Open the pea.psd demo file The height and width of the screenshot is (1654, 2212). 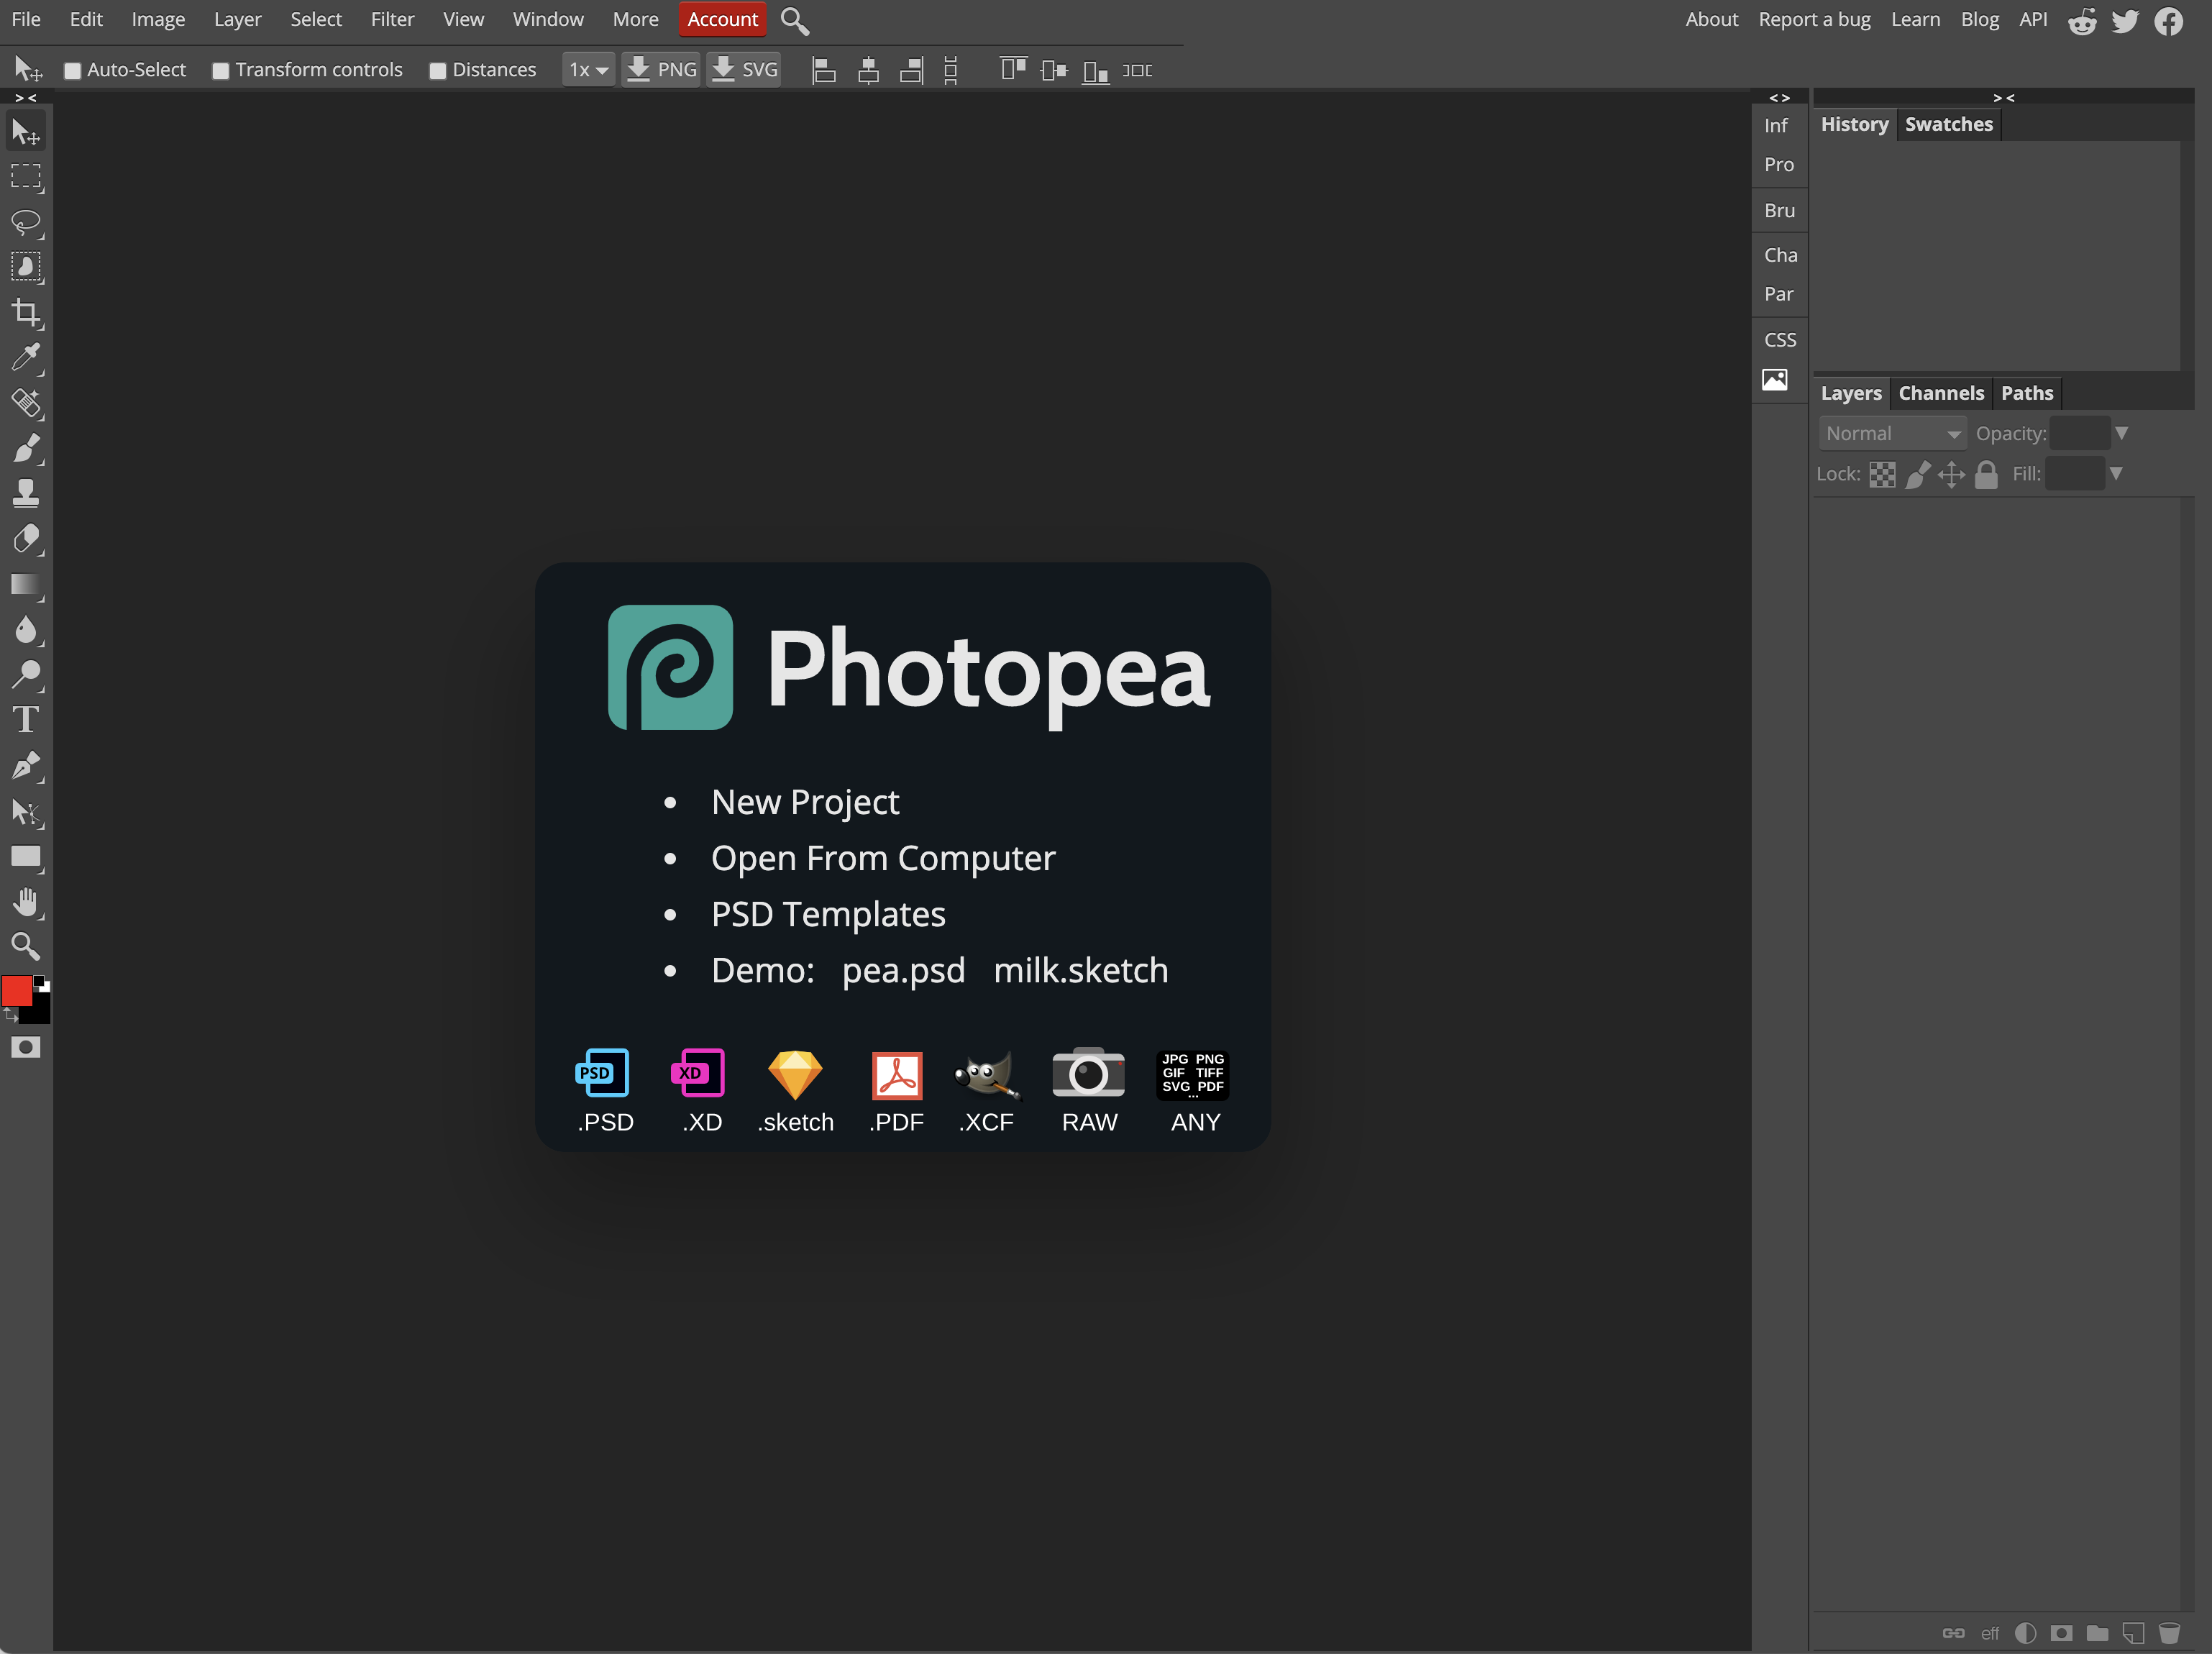click(x=903, y=970)
